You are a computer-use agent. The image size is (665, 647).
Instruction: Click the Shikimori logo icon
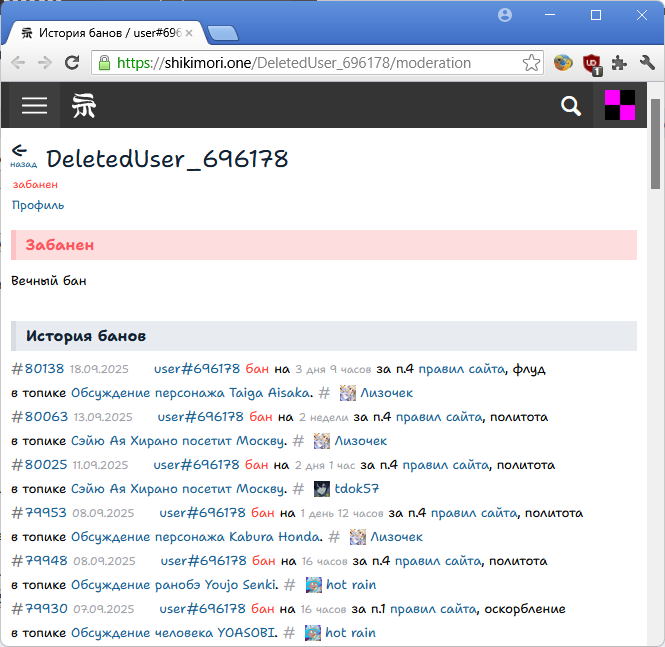point(85,105)
